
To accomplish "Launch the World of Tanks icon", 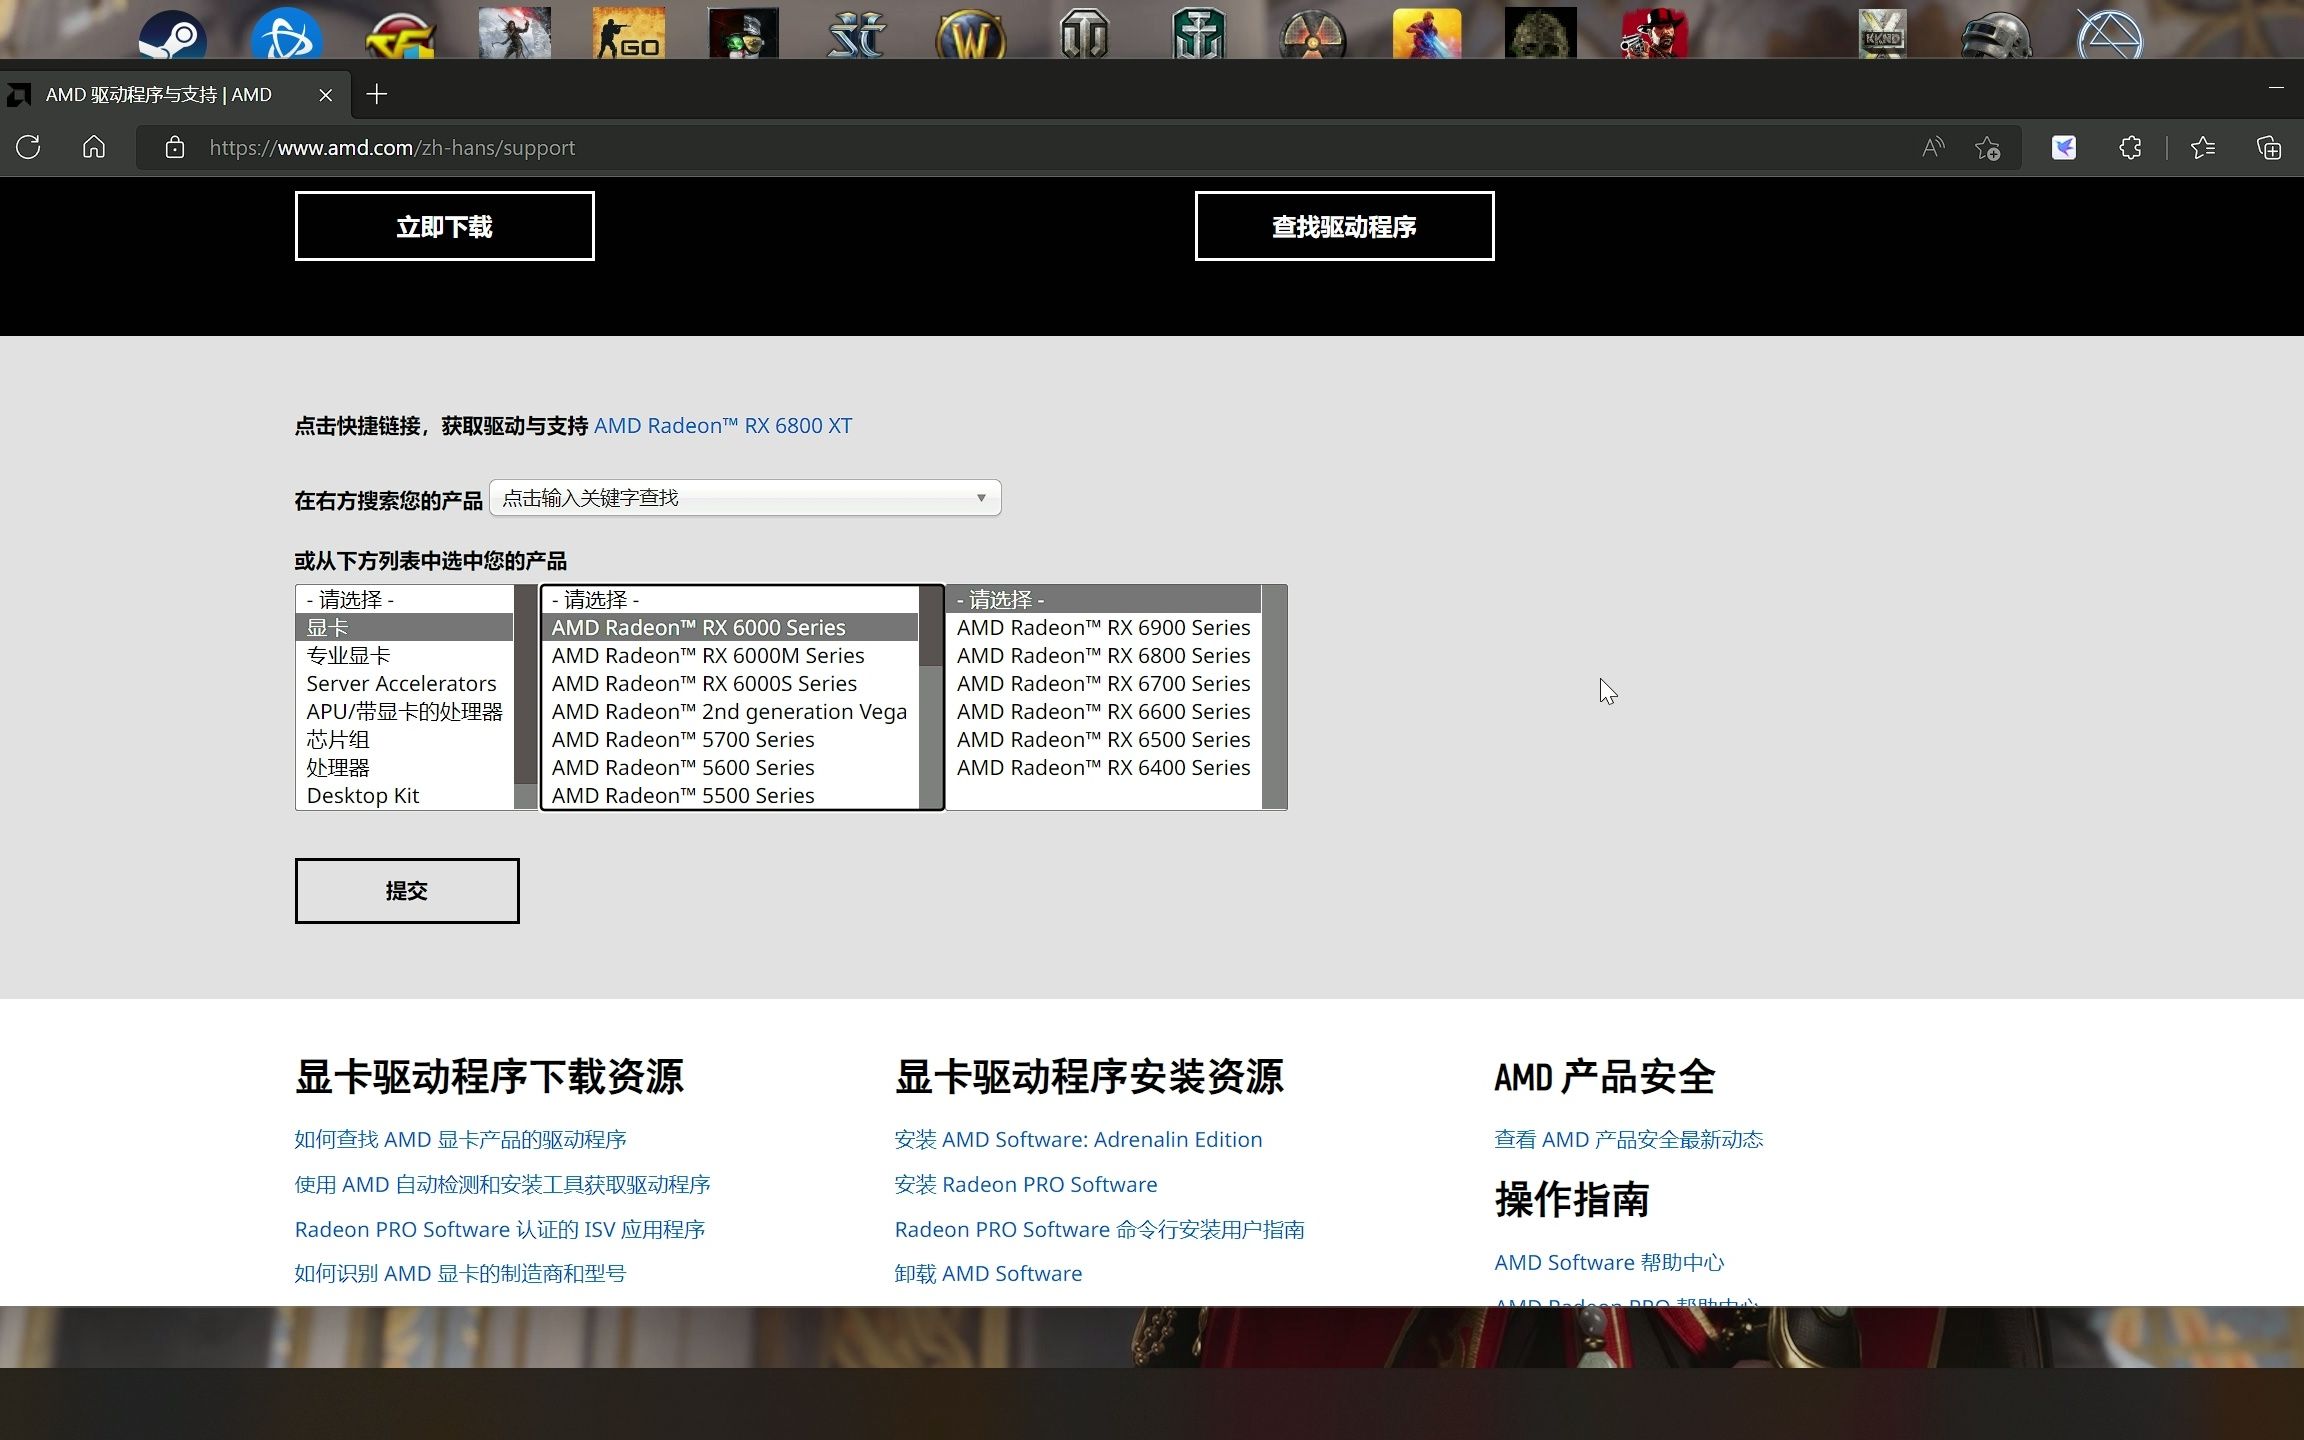I will [1085, 32].
